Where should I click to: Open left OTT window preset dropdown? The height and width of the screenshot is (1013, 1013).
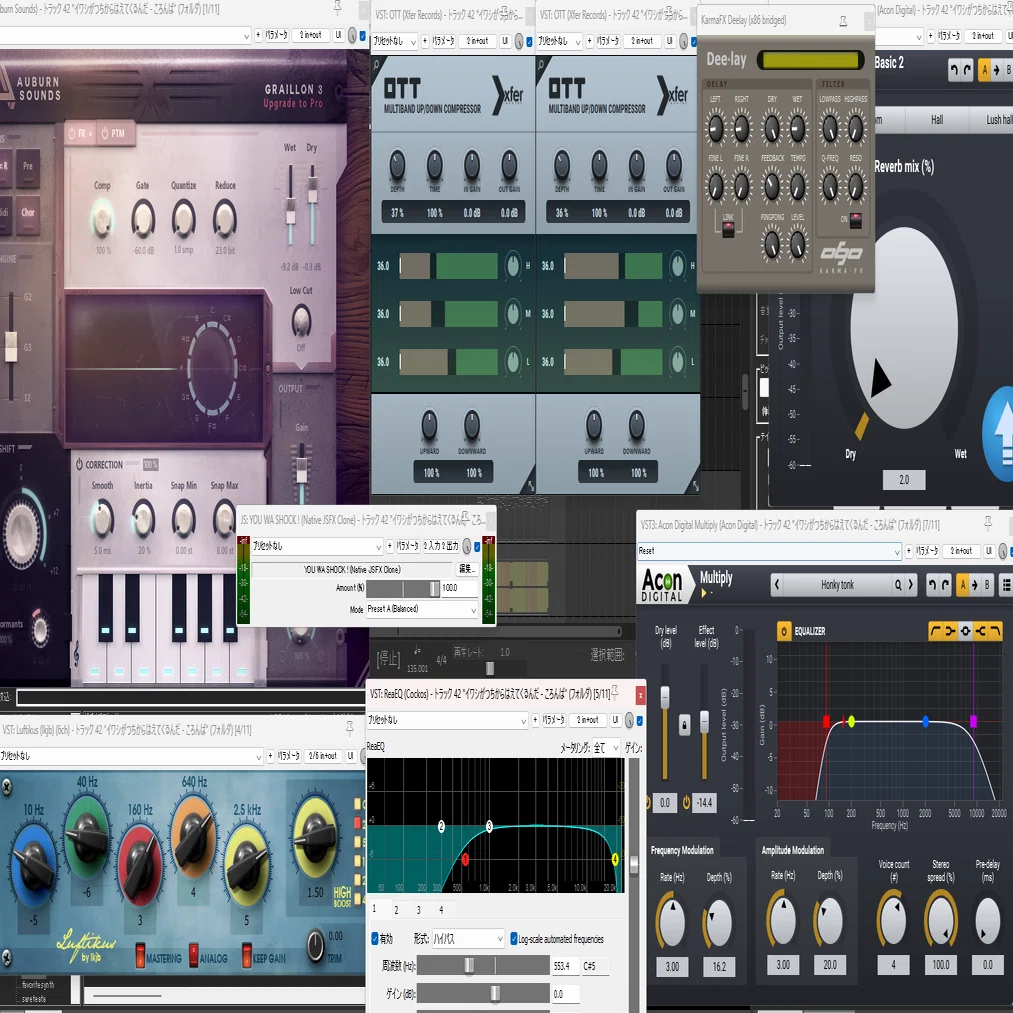[395, 41]
